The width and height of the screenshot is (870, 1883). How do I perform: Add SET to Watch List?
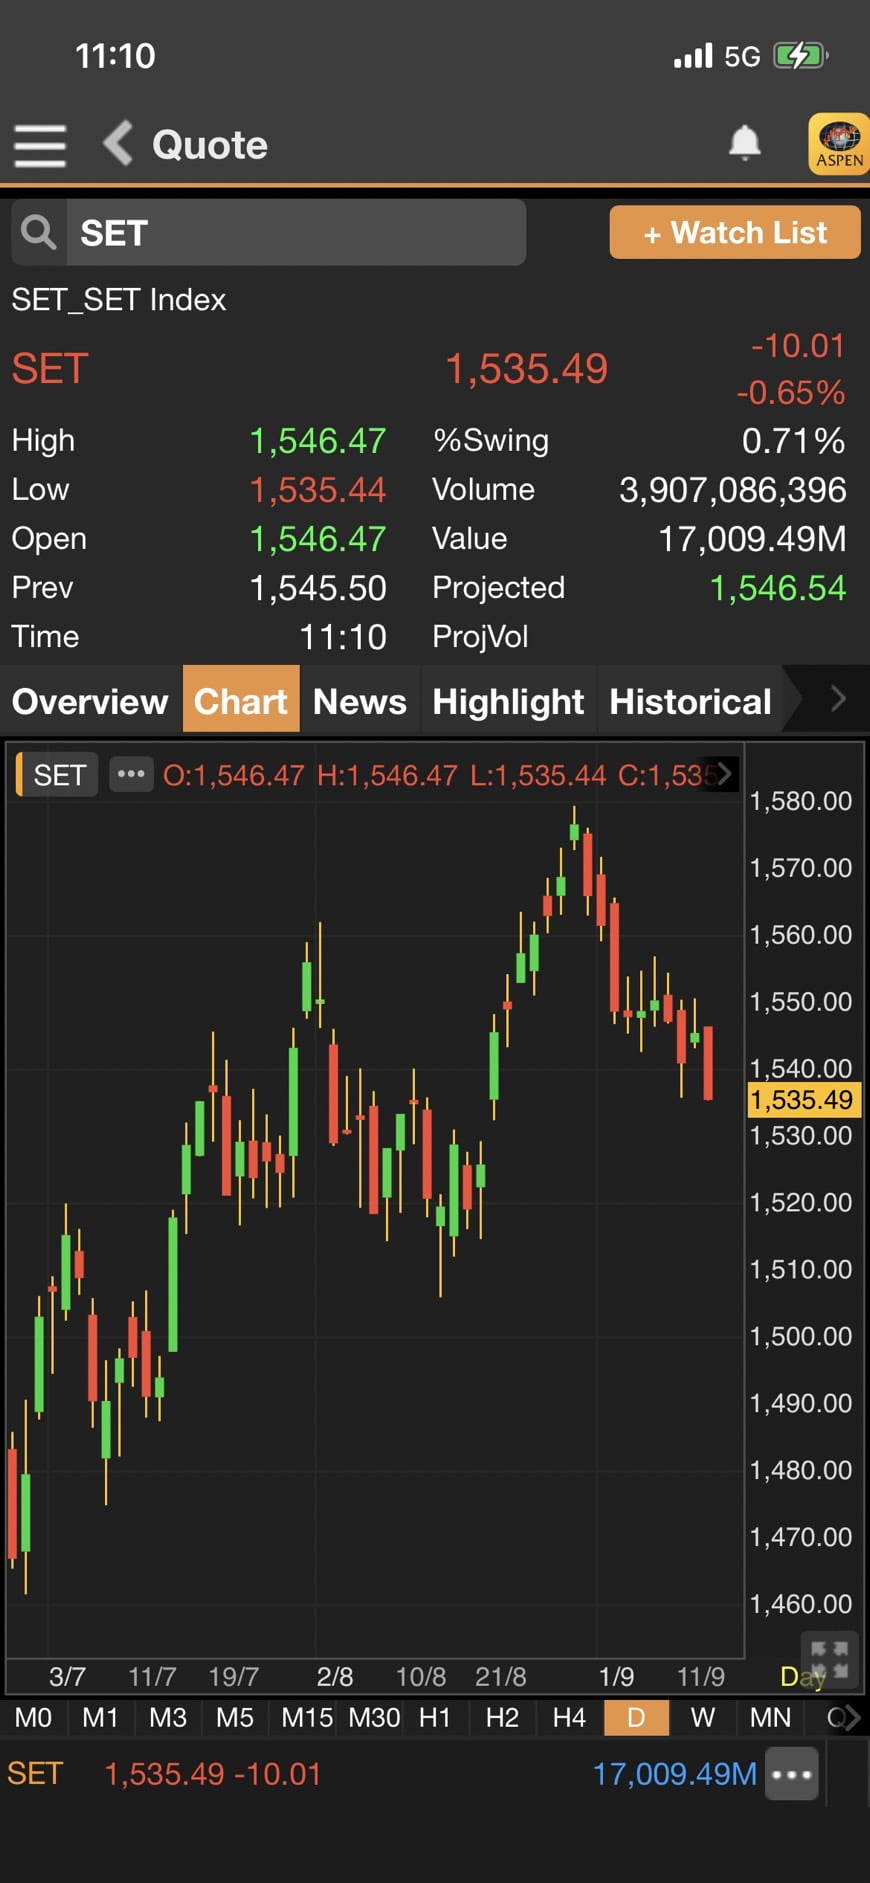(734, 233)
